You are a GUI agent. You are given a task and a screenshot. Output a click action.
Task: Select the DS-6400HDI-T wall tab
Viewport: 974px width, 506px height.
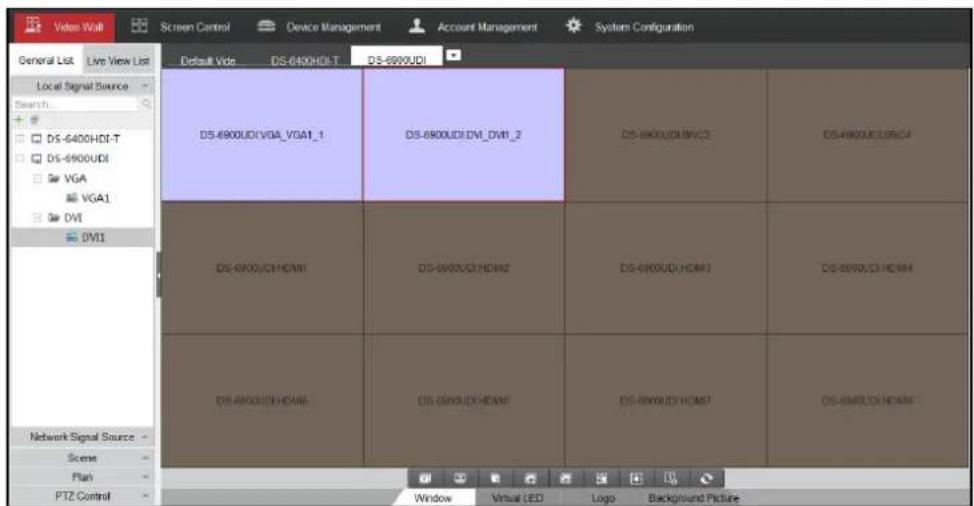(x=304, y=60)
